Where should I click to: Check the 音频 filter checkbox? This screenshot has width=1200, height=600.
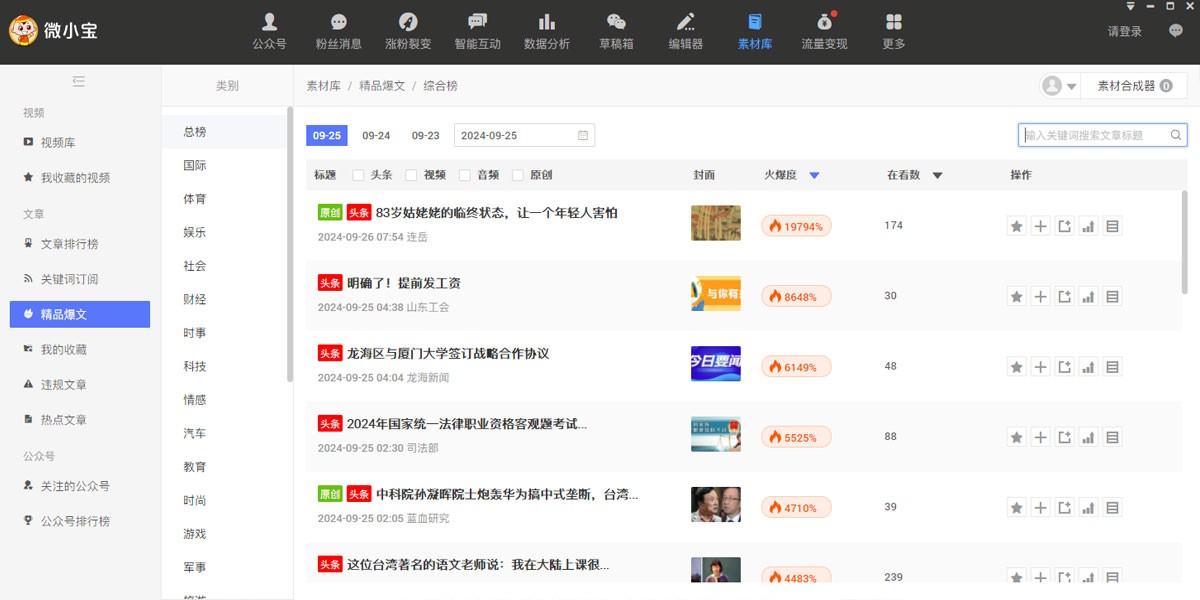coord(465,173)
